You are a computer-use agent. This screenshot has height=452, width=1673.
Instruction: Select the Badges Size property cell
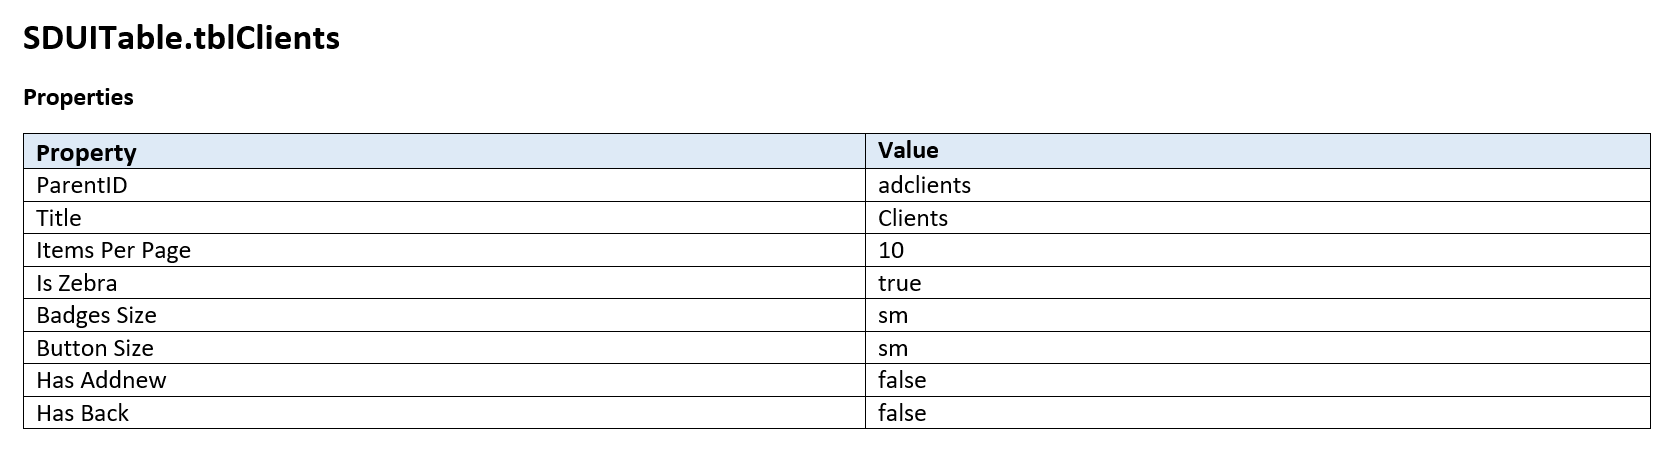[x=96, y=315]
